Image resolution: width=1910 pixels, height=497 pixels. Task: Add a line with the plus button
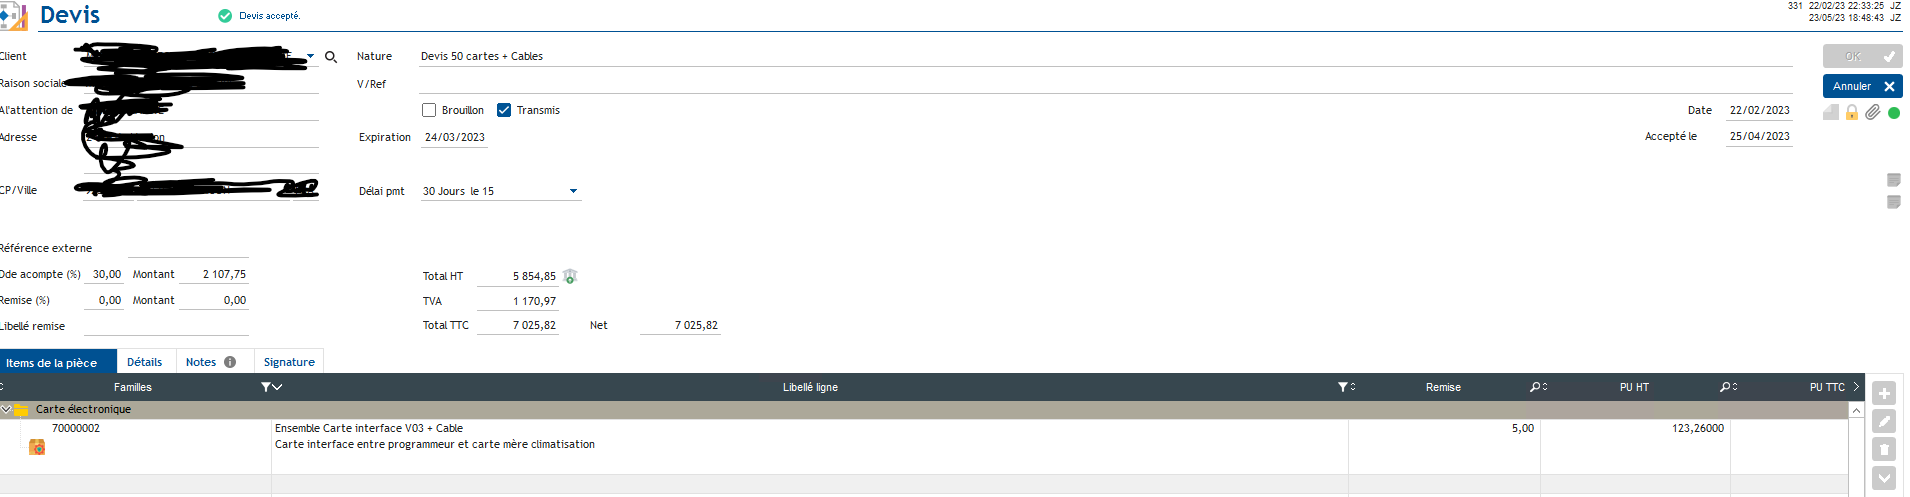point(1883,394)
